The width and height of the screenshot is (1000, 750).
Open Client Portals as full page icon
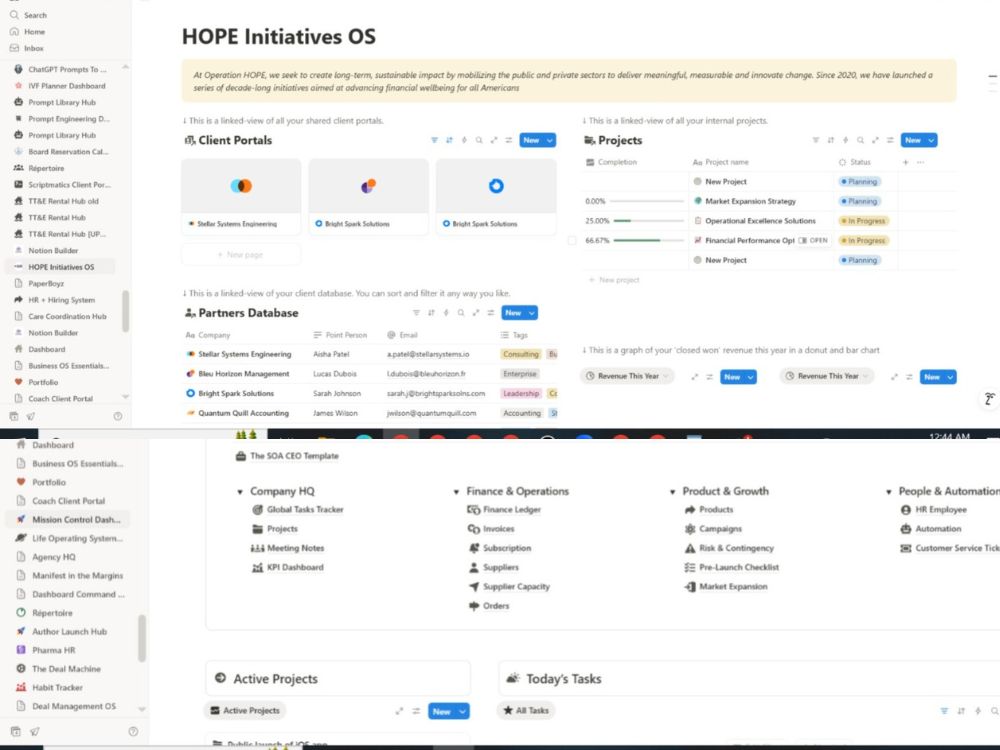[x=494, y=140]
